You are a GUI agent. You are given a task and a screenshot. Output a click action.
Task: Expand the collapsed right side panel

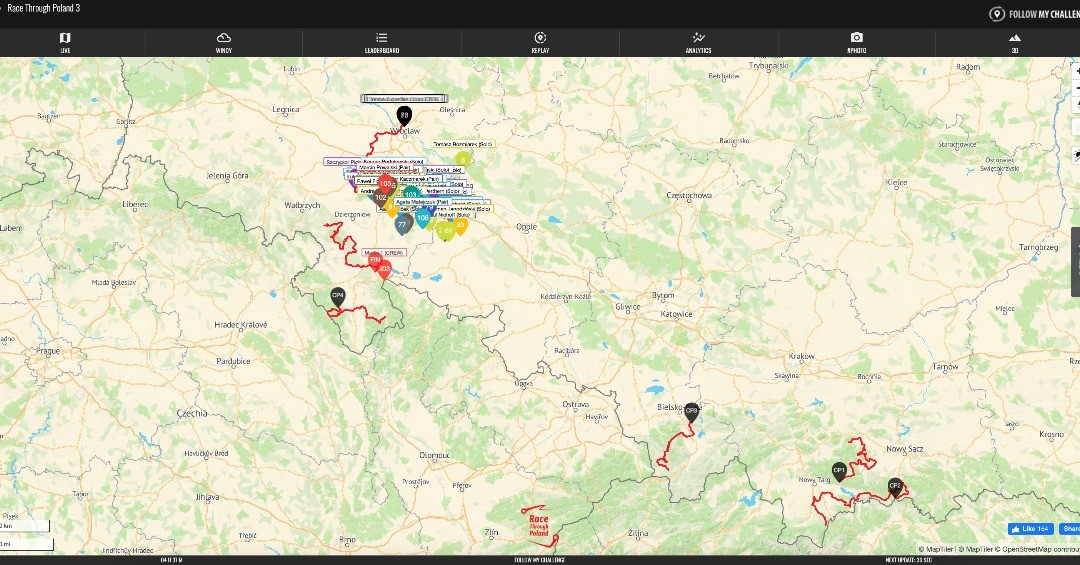coord(1075,262)
